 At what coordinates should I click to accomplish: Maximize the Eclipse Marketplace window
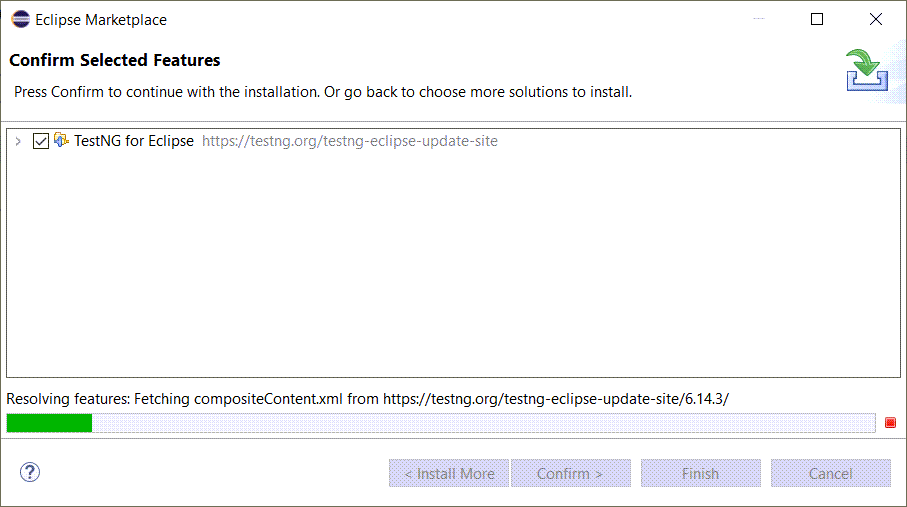[817, 19]
